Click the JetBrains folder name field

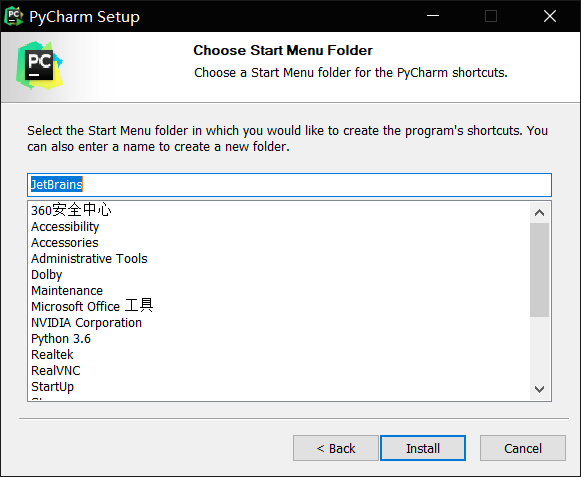point(289,185)
